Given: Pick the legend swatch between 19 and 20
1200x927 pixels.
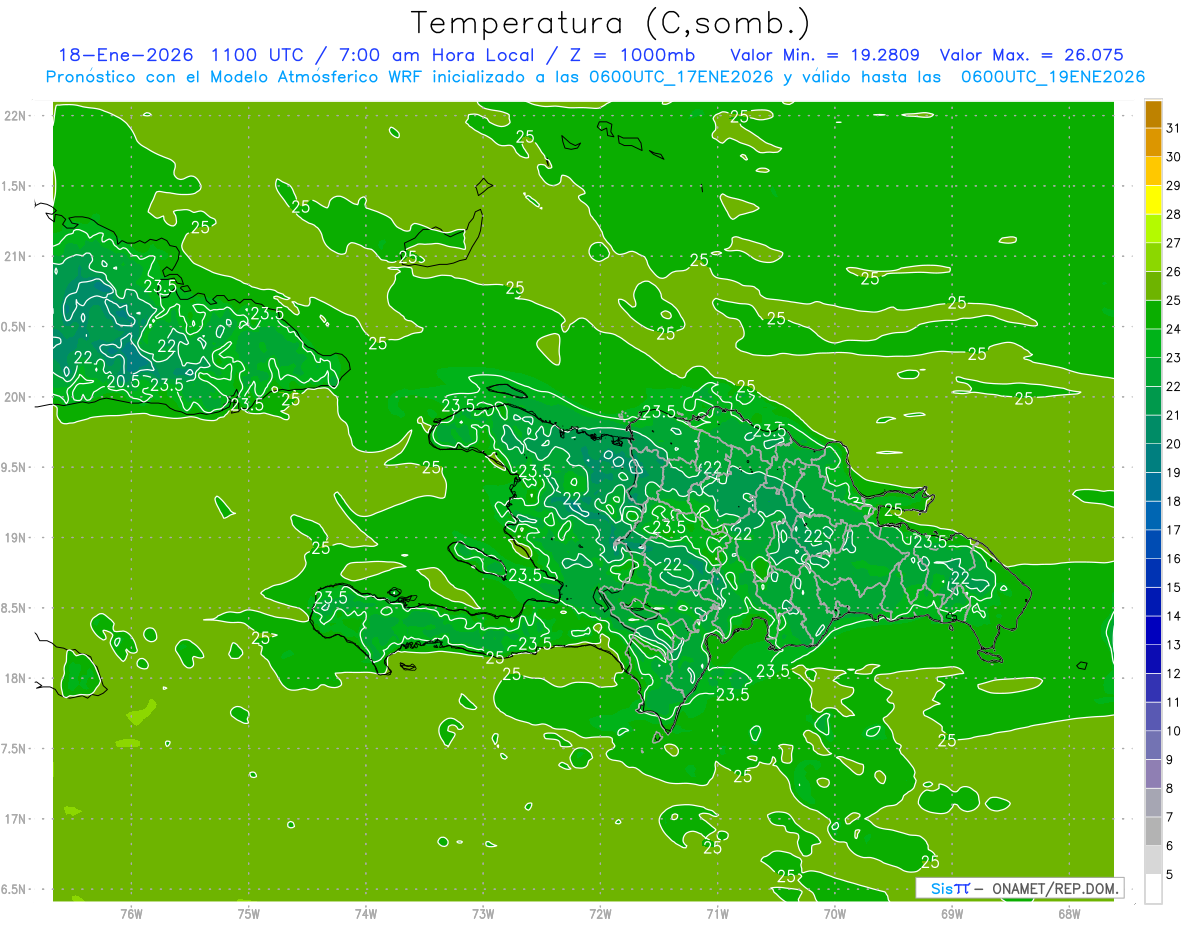Looking at the screenshot, I should 1153,459.
